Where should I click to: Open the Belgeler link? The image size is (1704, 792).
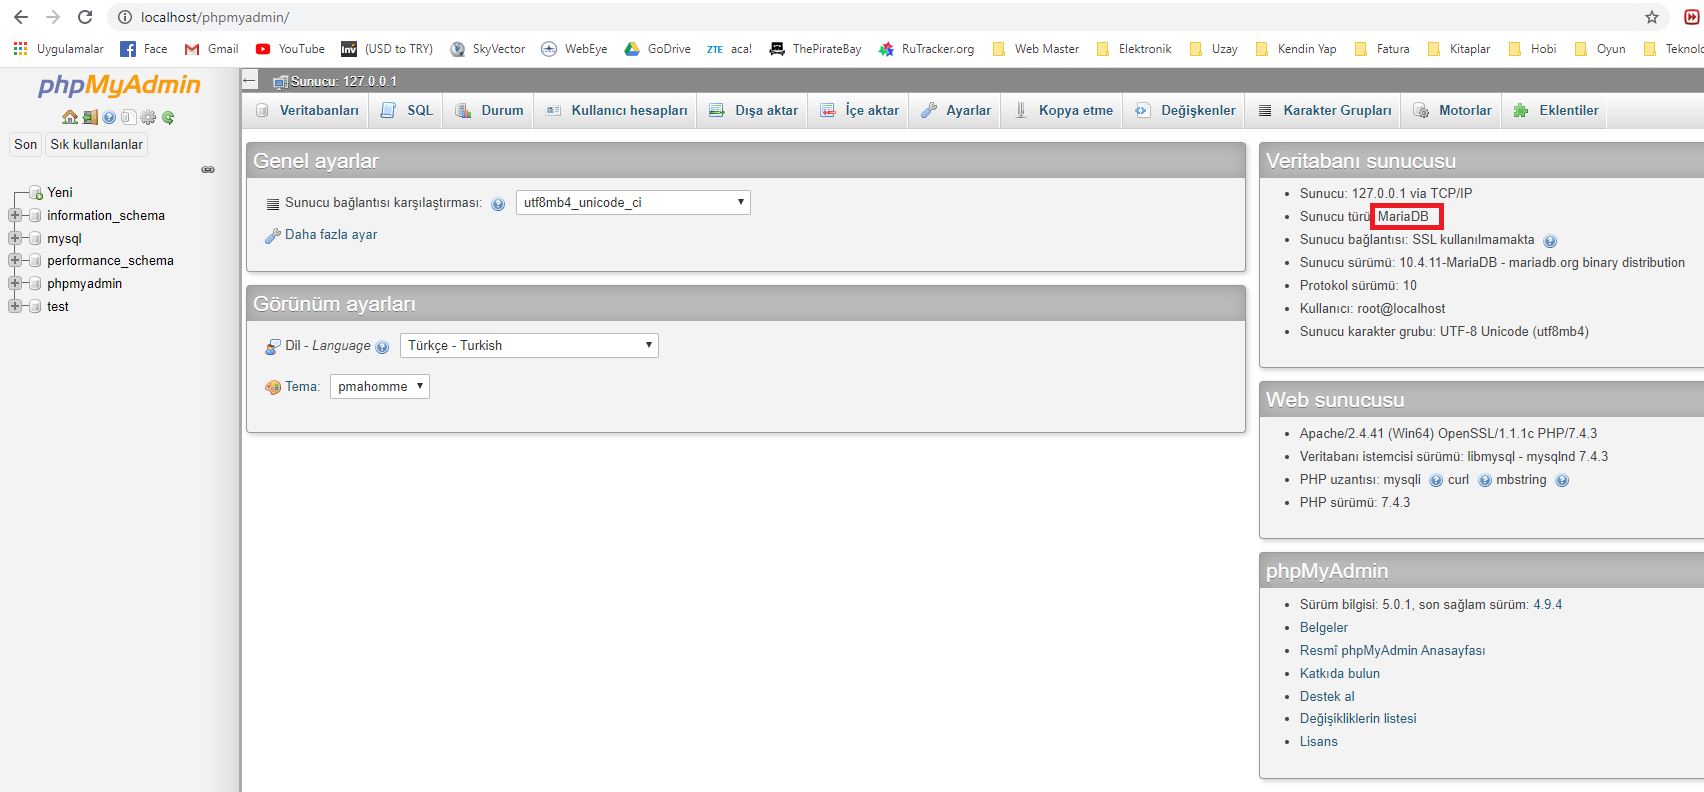pyautogui.click(x=1324, y=628)
